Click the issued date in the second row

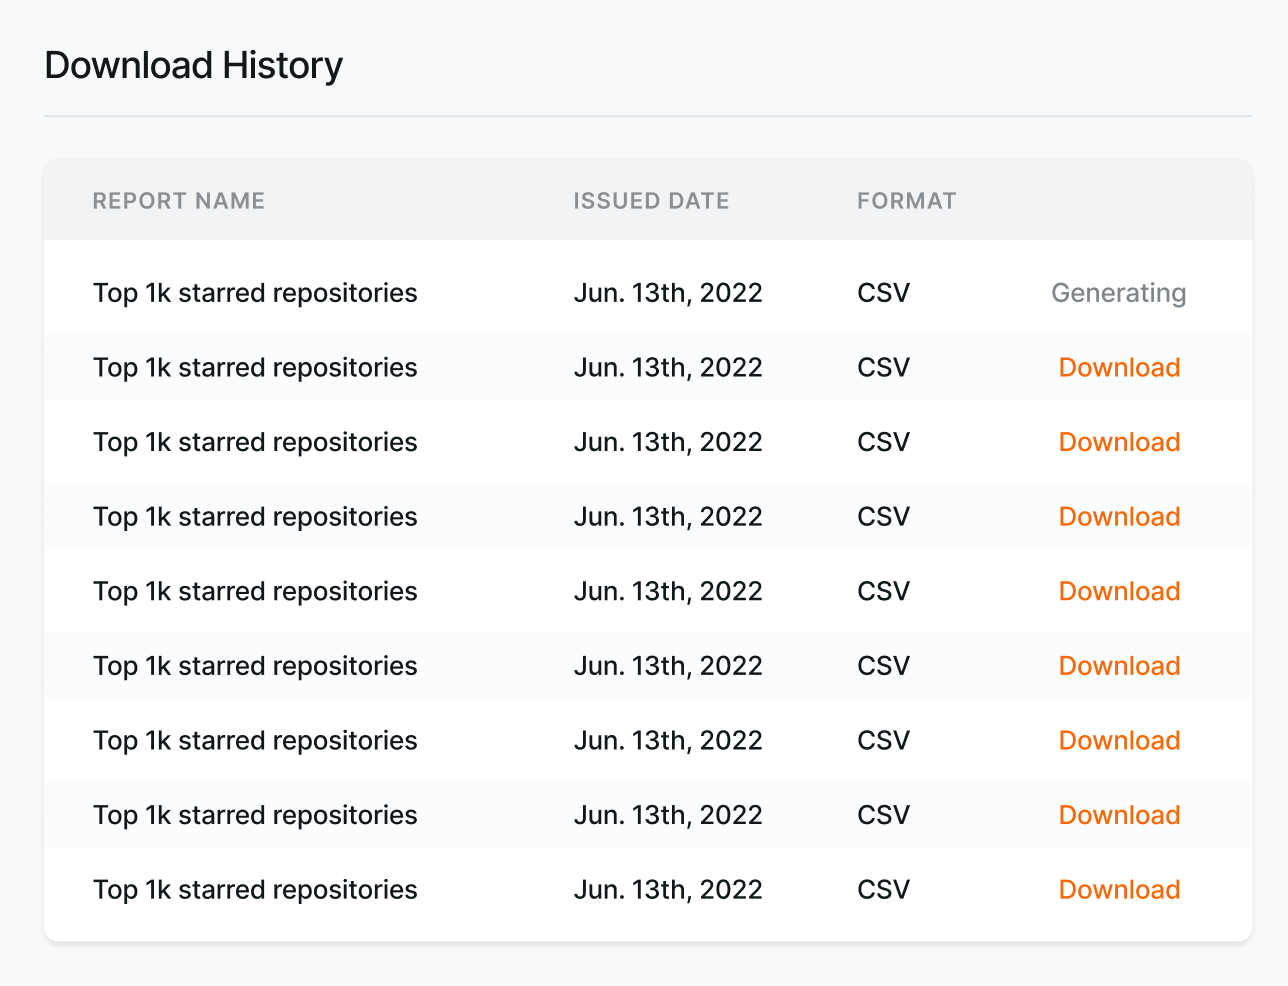coord(668,367)
